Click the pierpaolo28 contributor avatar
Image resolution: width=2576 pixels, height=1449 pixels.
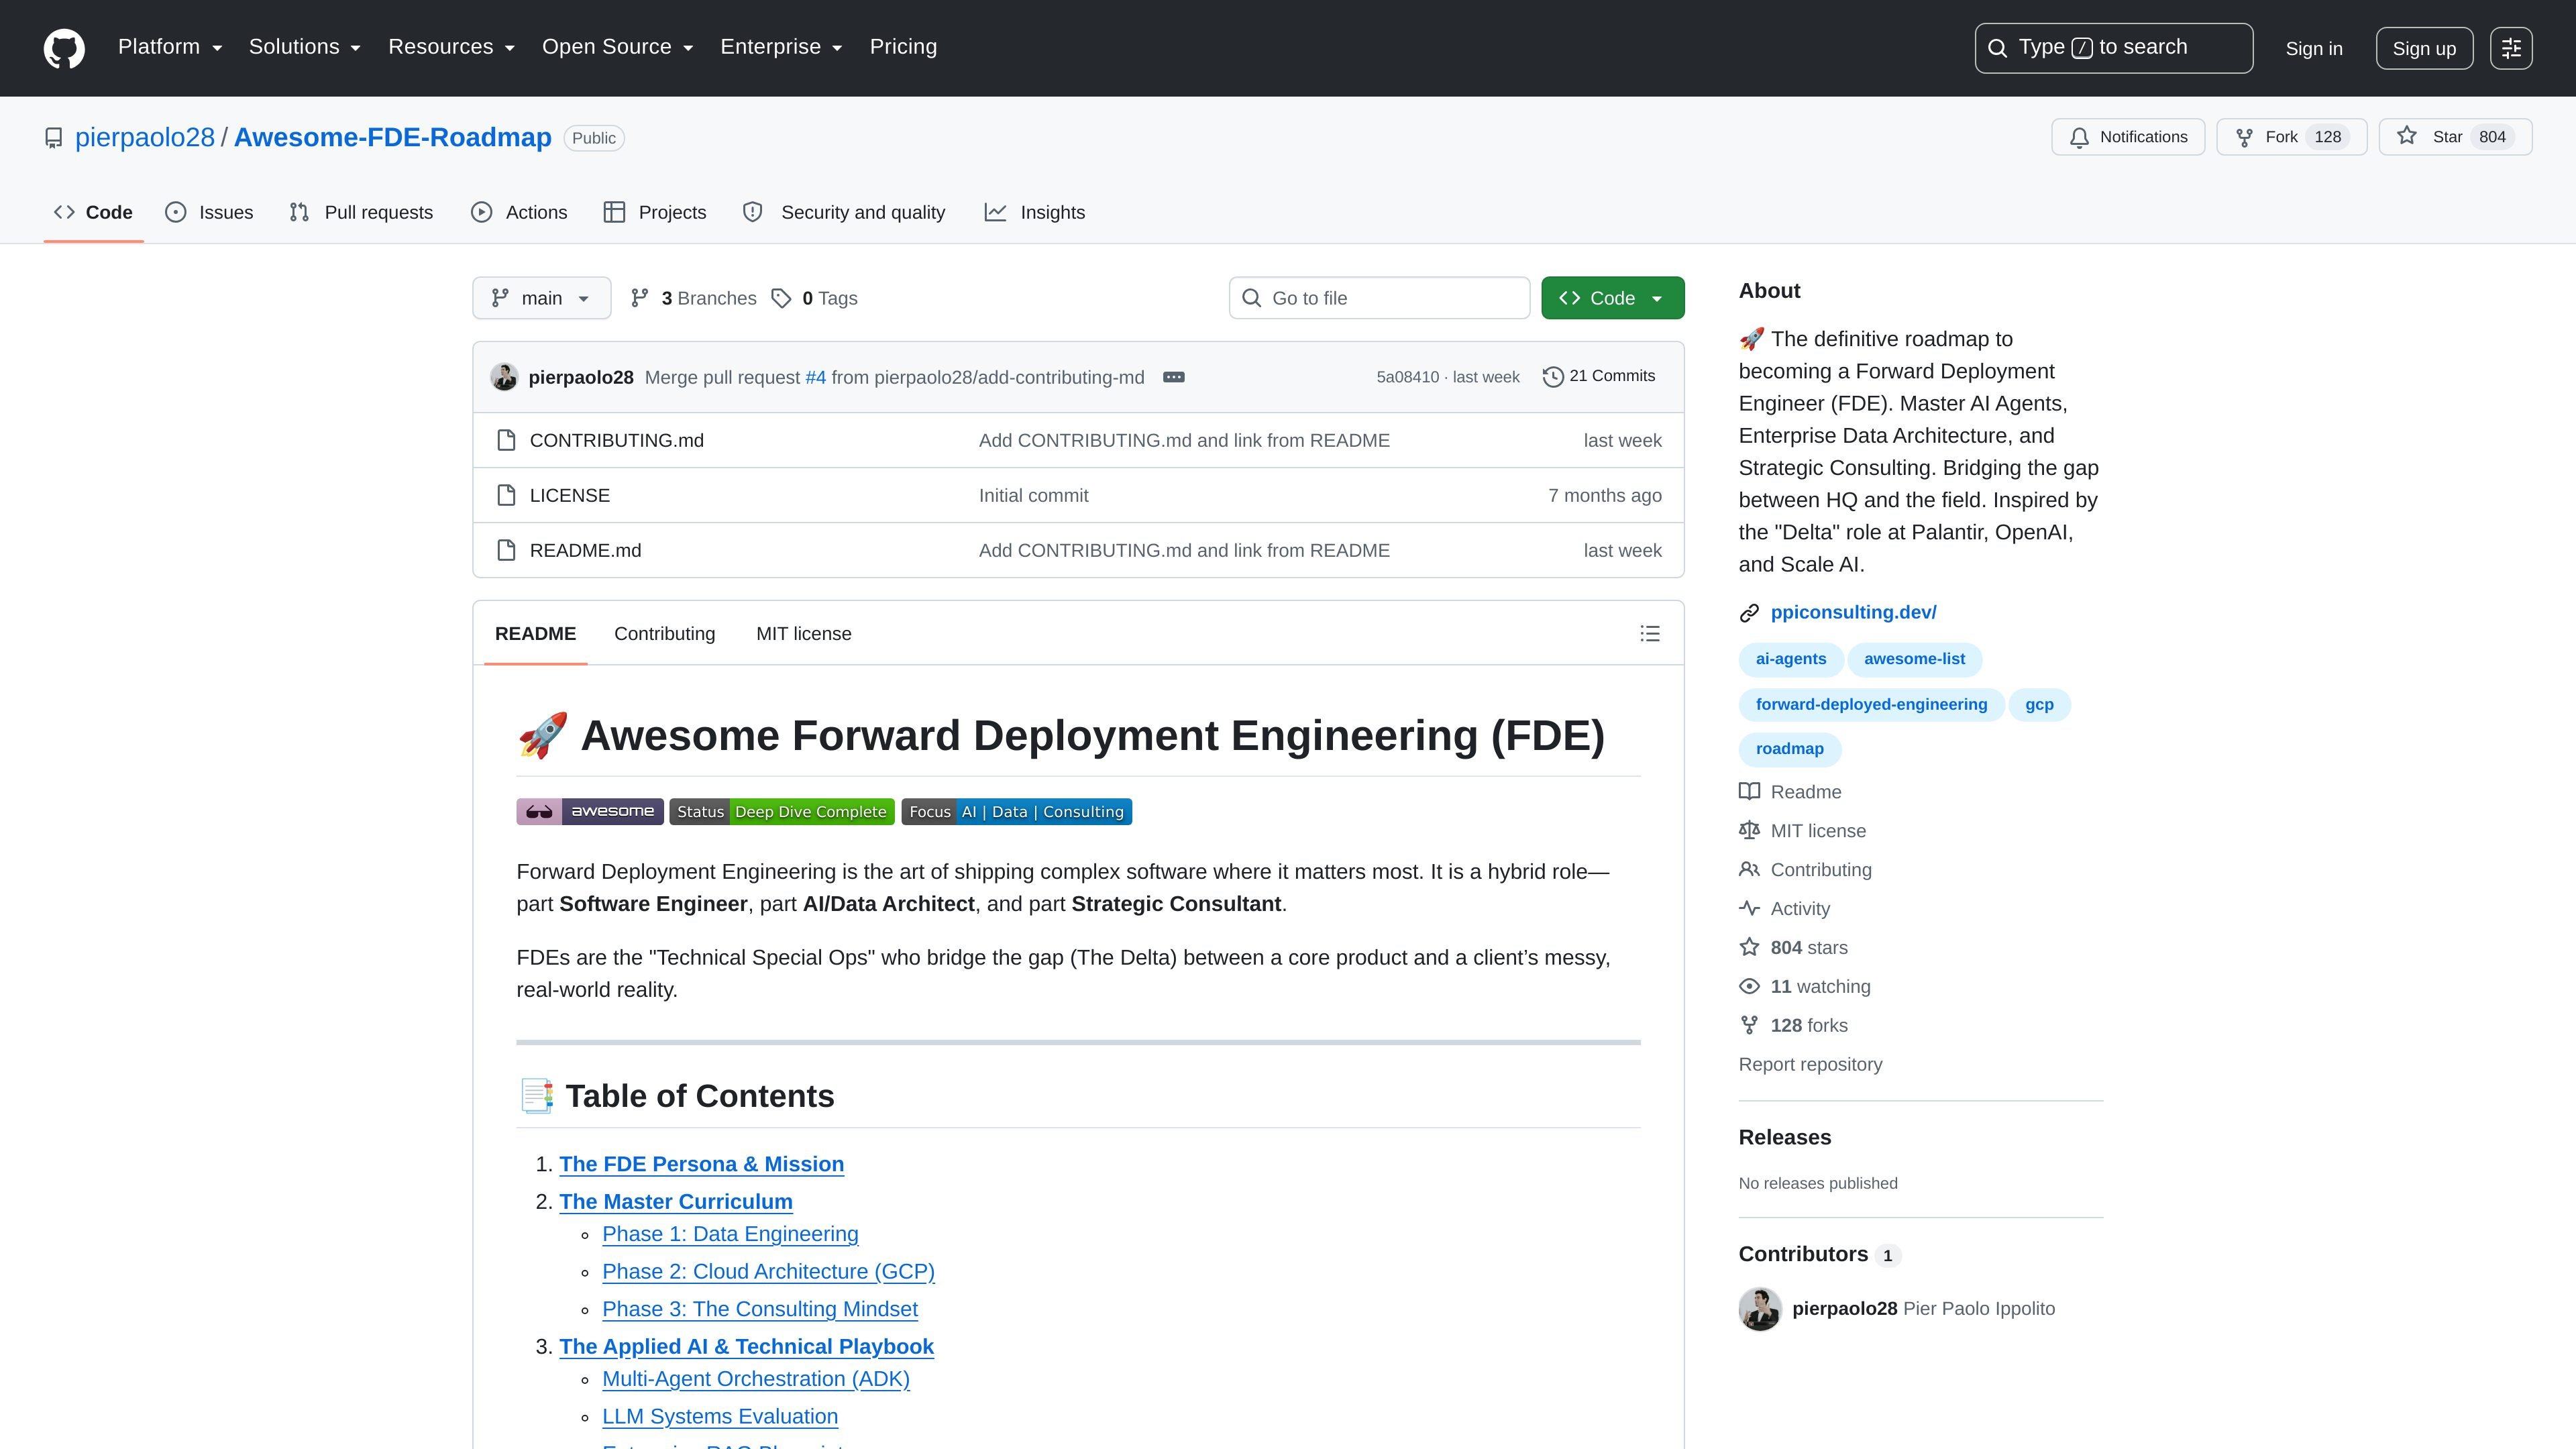point(1760,1309)
